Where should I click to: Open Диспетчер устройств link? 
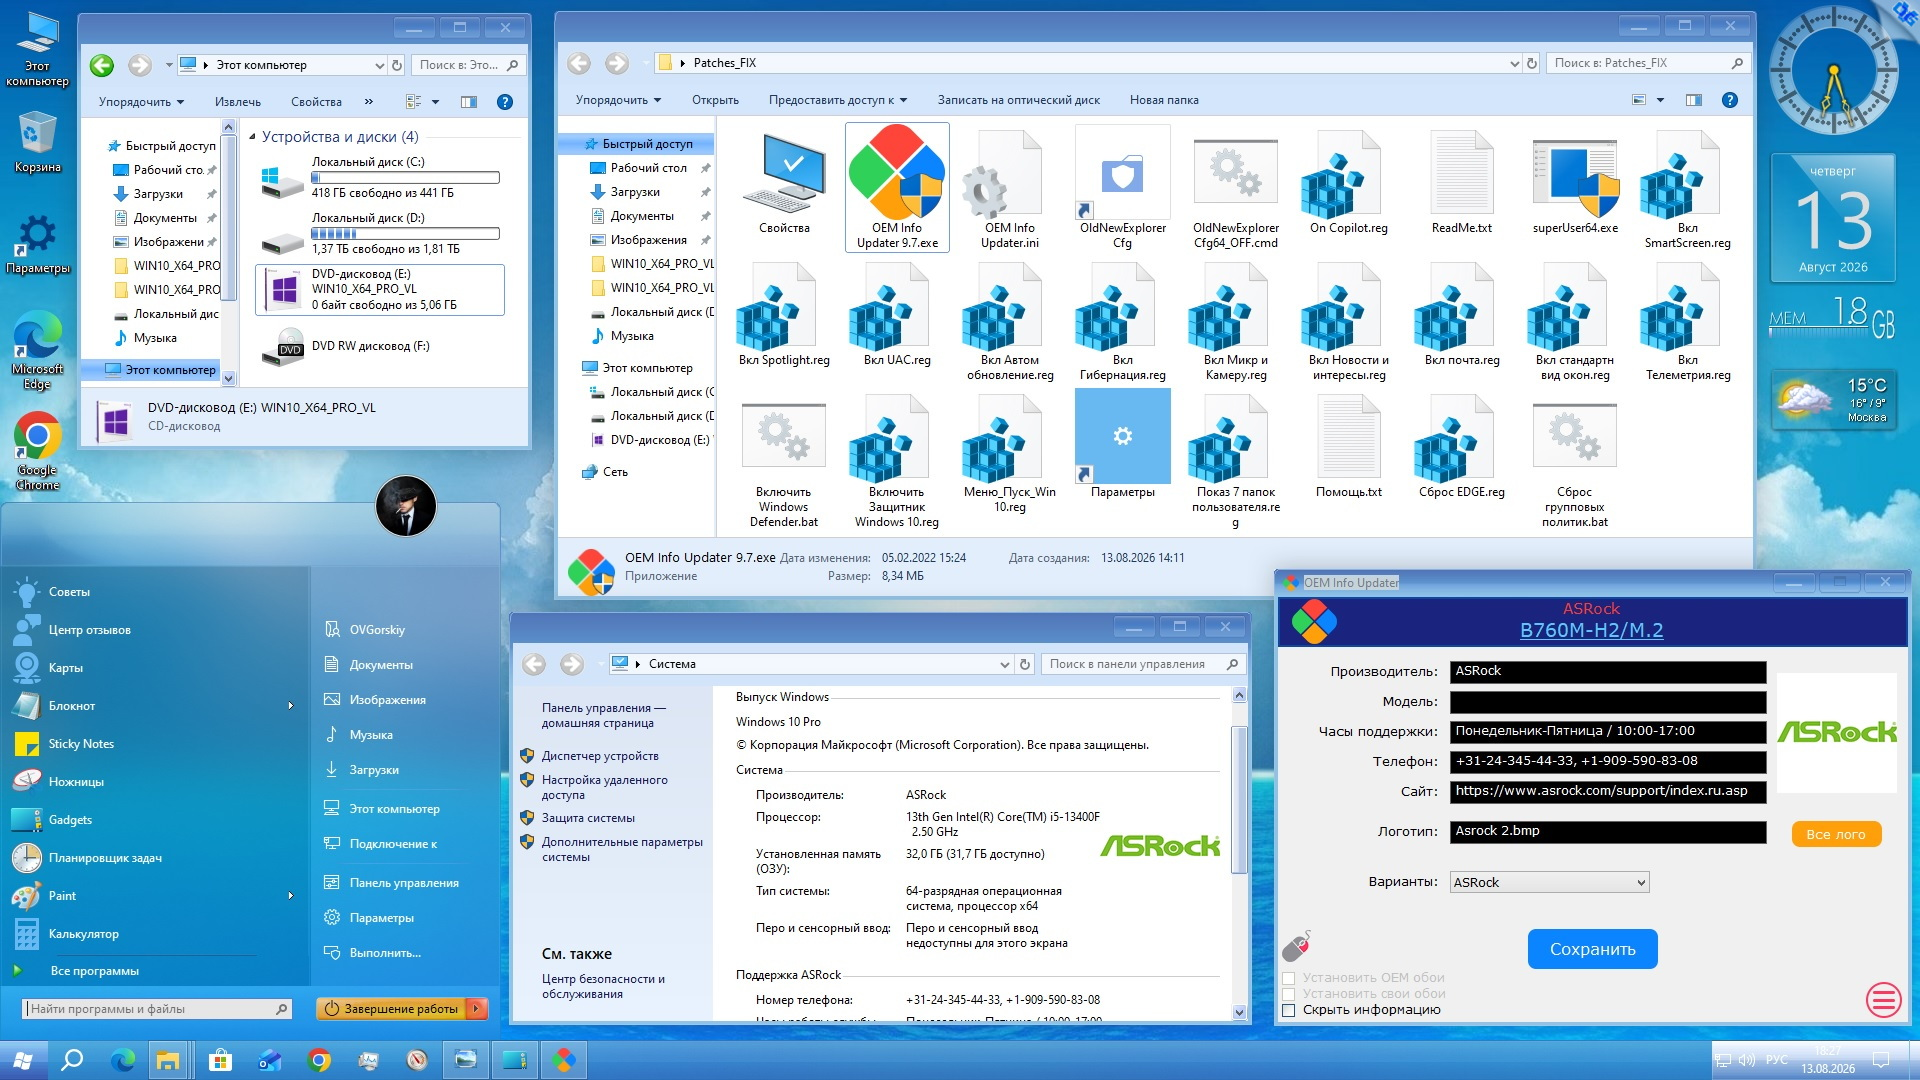pos(600,756)
